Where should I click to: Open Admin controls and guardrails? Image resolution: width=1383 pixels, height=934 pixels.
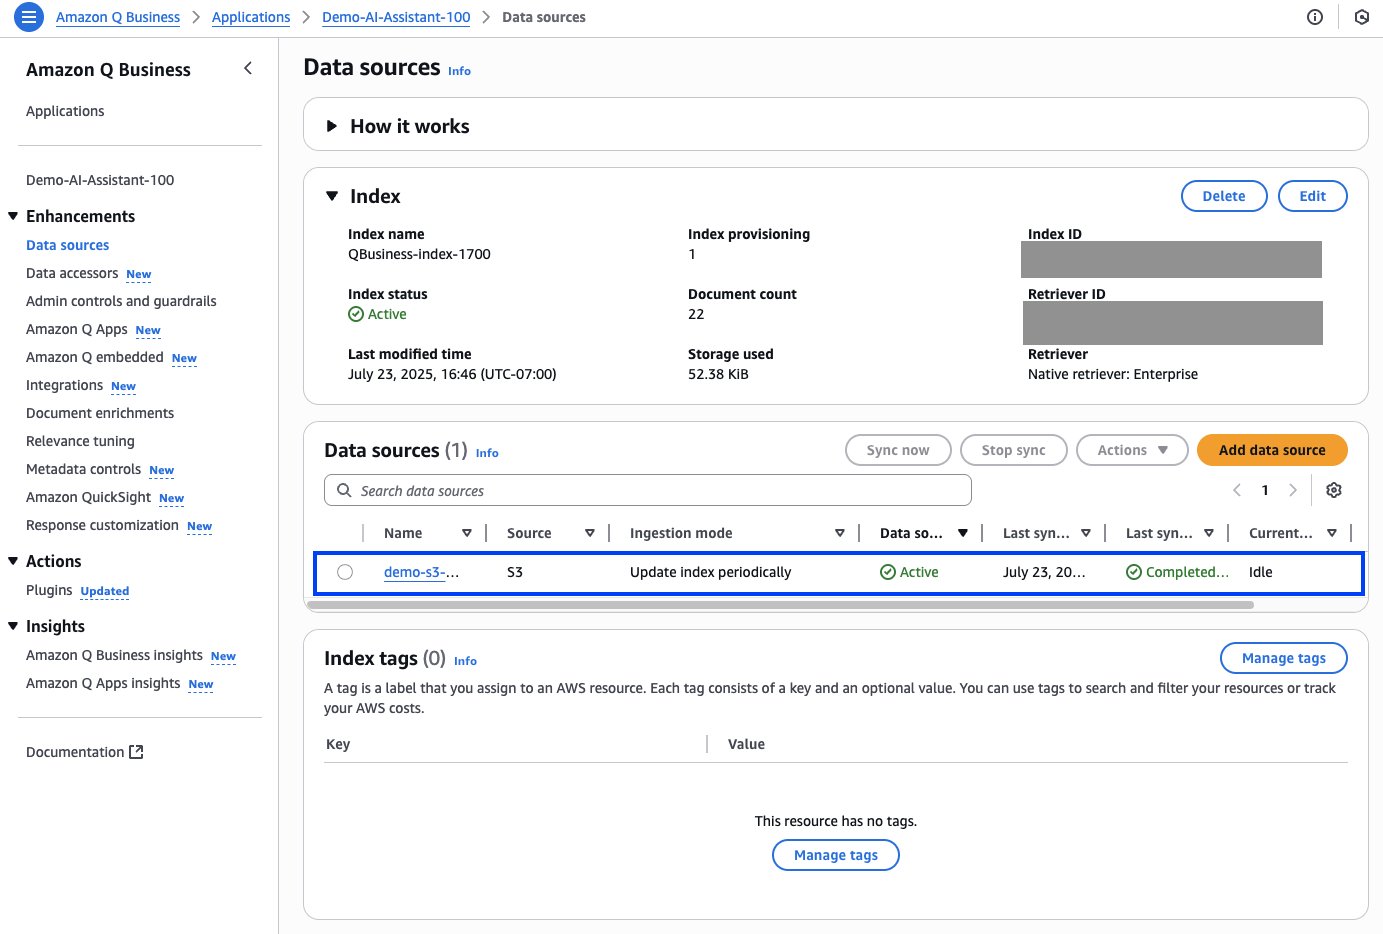click(121, 301)
